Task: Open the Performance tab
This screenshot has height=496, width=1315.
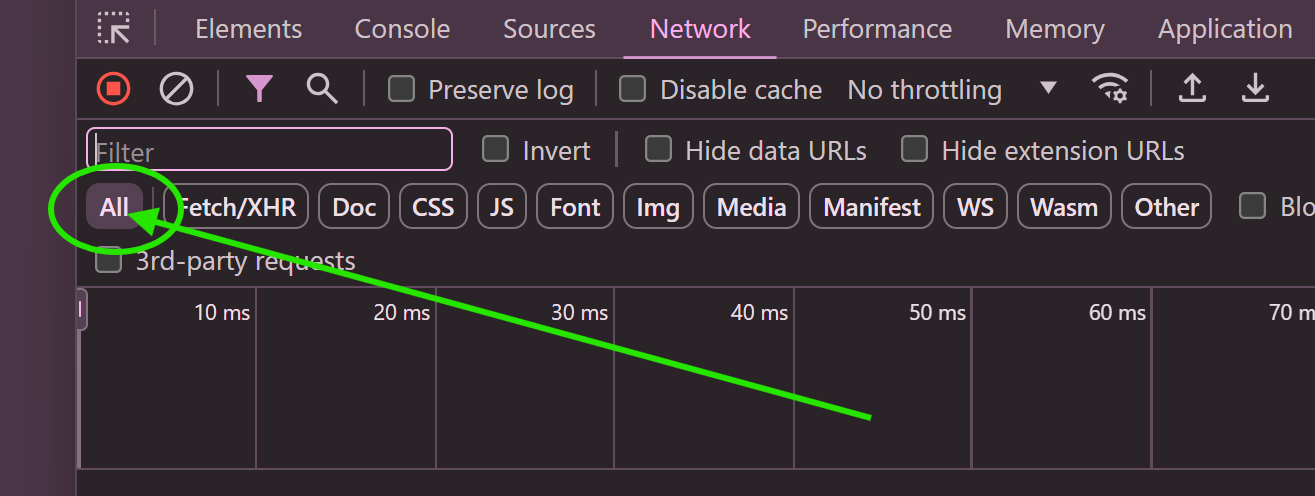Action: [877, 29]
